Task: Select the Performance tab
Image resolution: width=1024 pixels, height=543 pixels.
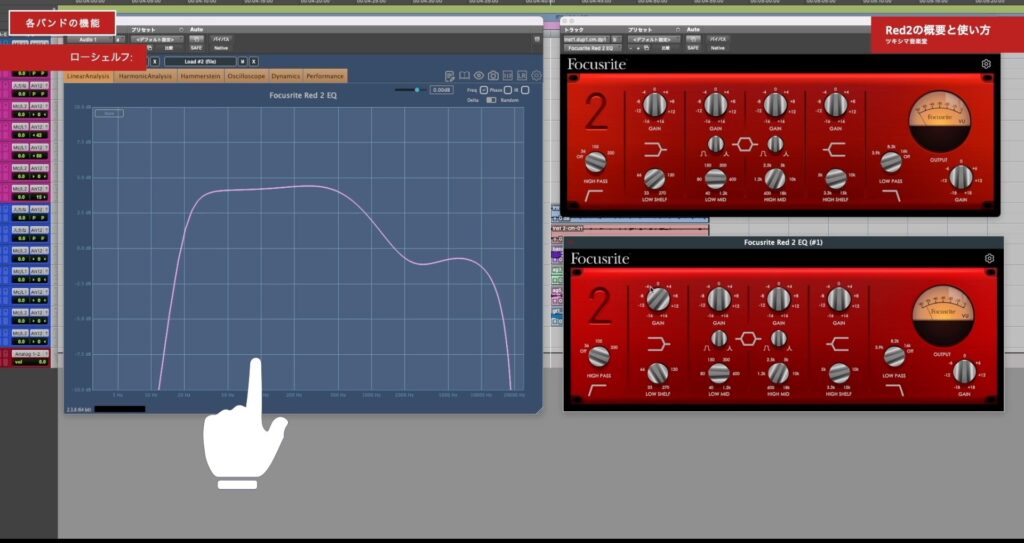Action: [x=325, y=76]
